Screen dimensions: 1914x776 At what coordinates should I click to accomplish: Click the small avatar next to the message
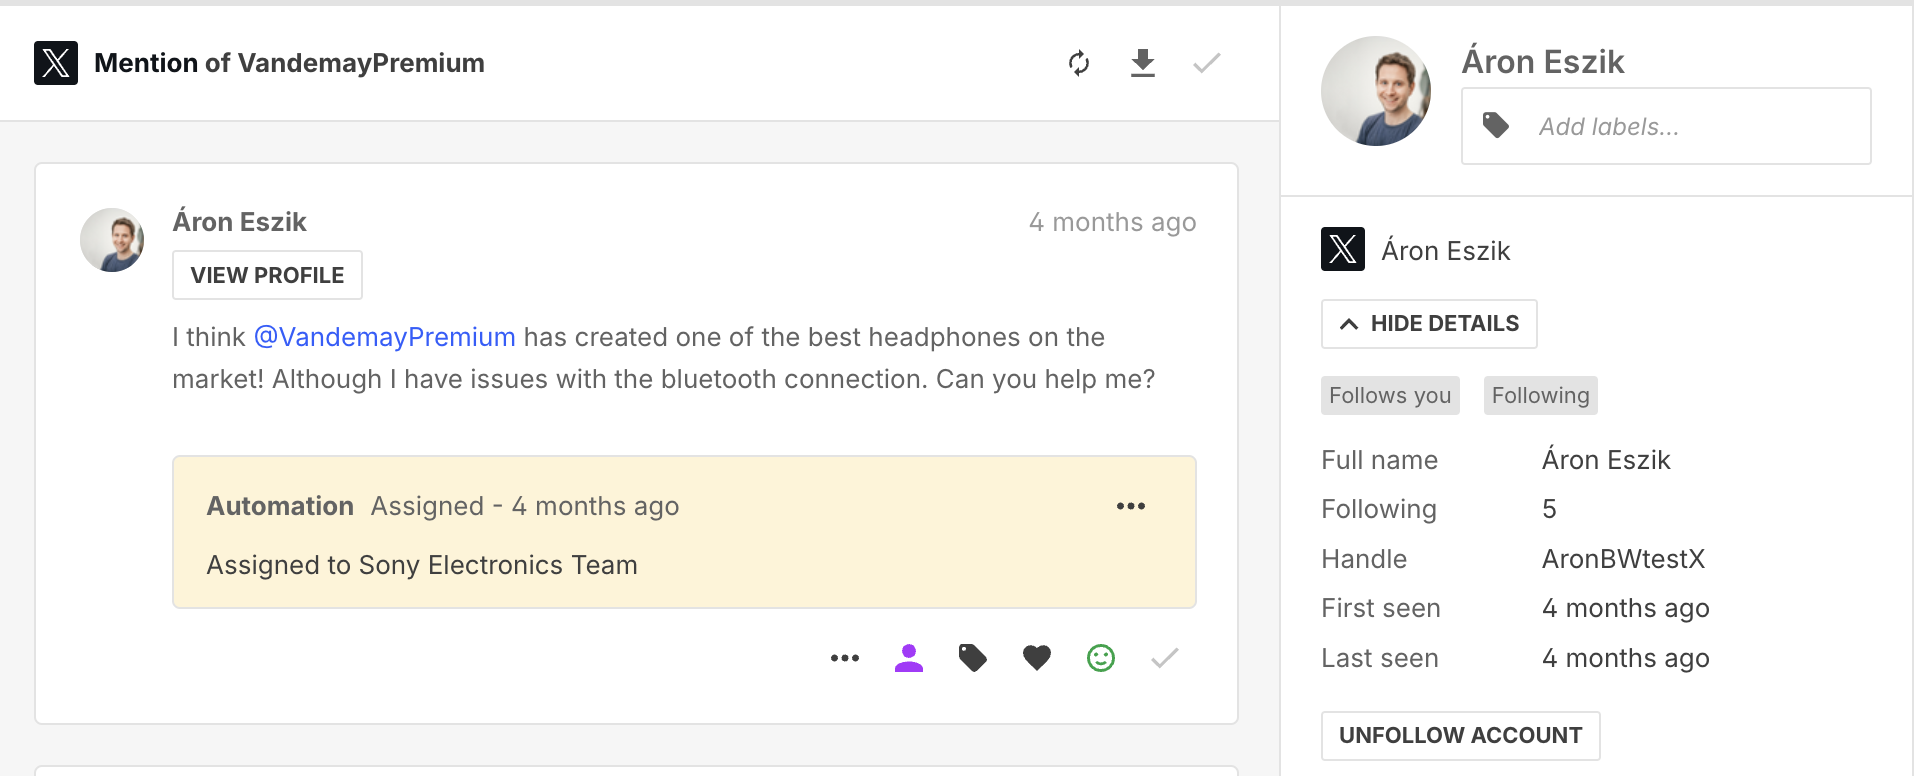[x=112, y=240]
